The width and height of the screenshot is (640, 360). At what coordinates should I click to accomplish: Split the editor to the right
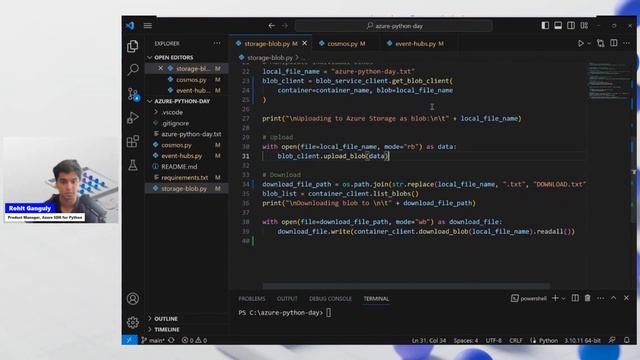click(x=613, y=43)
